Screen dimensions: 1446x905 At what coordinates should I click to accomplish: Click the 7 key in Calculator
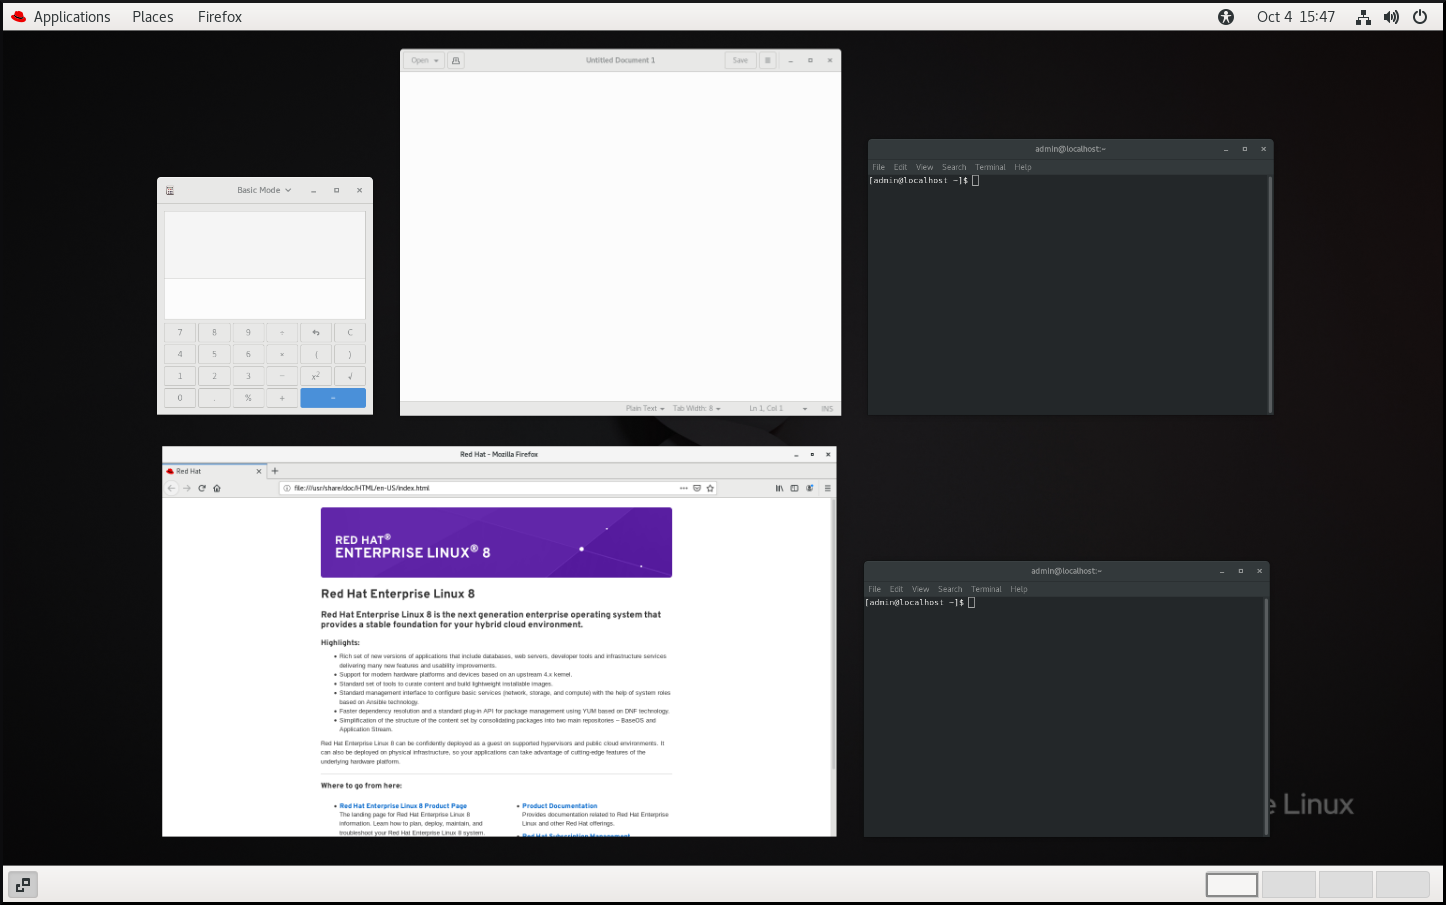click(x=180, y=332)
